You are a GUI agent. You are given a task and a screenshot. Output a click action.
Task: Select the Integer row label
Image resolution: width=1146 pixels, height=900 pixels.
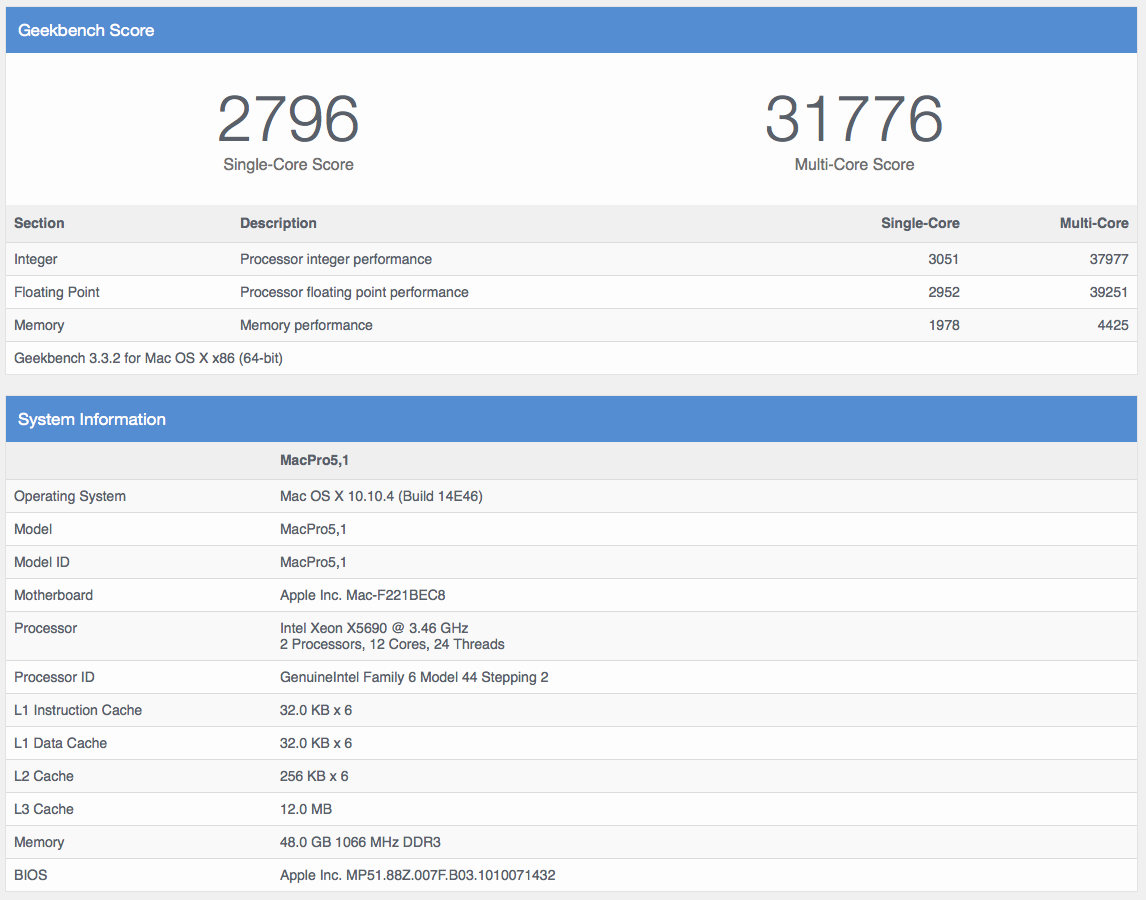click(x=36, y=260)
